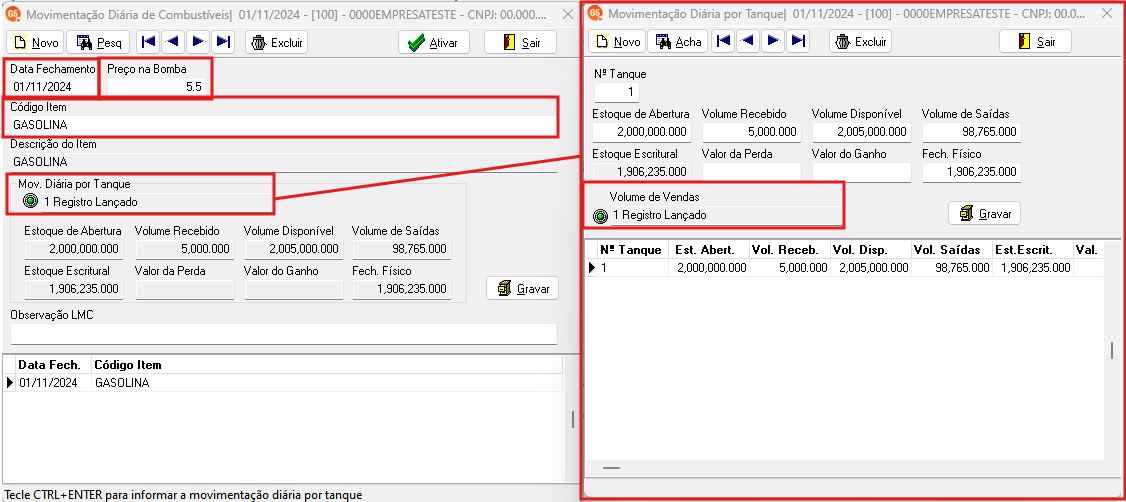
Task: Click the Est.Escrit. column header
Action: coord(1032,250)
